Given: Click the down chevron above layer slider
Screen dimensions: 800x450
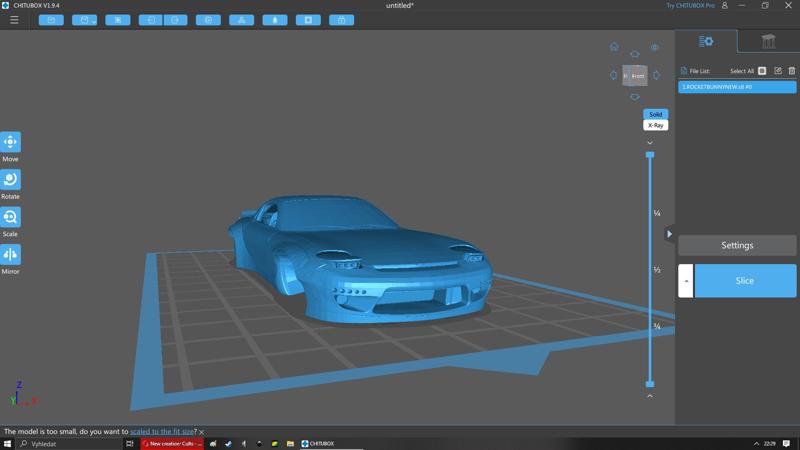Looking at the screenshot, I should 650,143.
